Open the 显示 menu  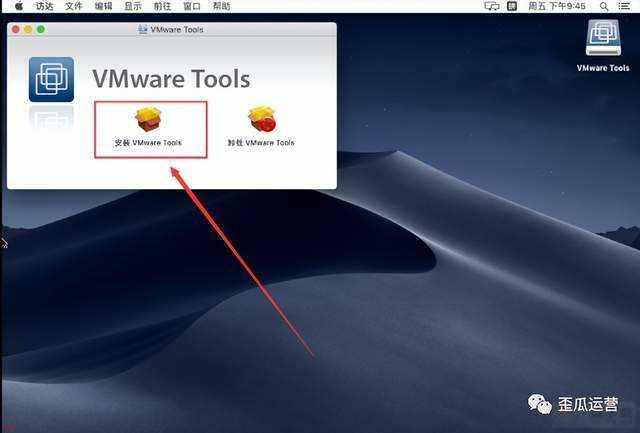pos(133,6)
